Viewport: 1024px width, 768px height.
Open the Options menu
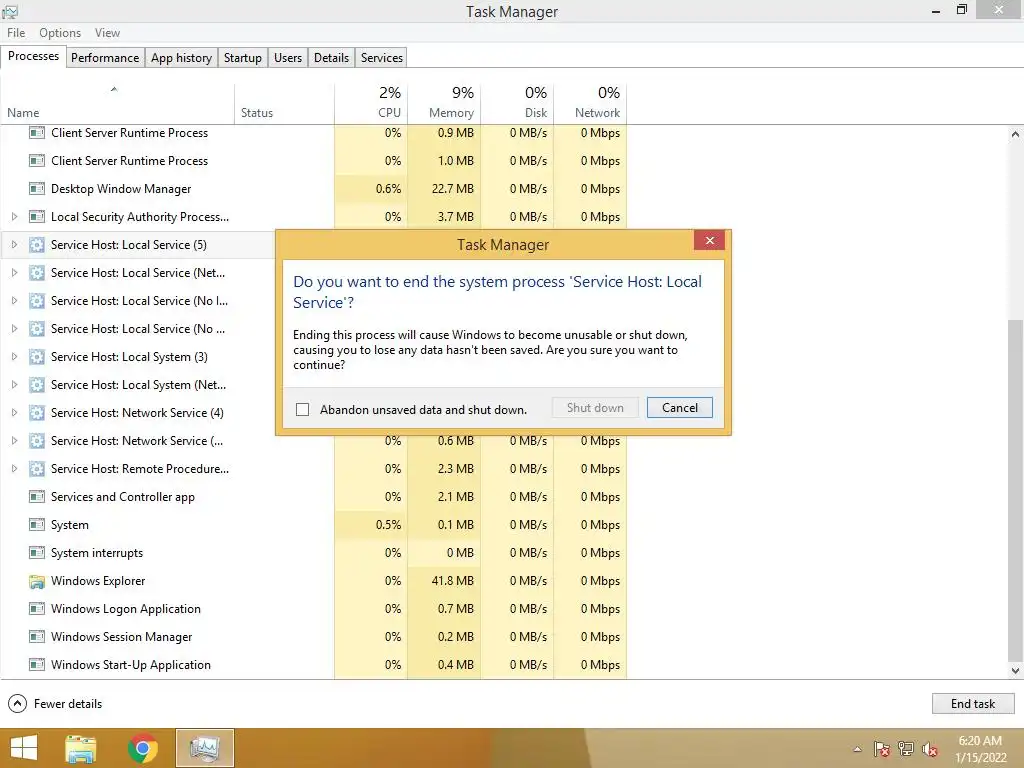(60, 33)
